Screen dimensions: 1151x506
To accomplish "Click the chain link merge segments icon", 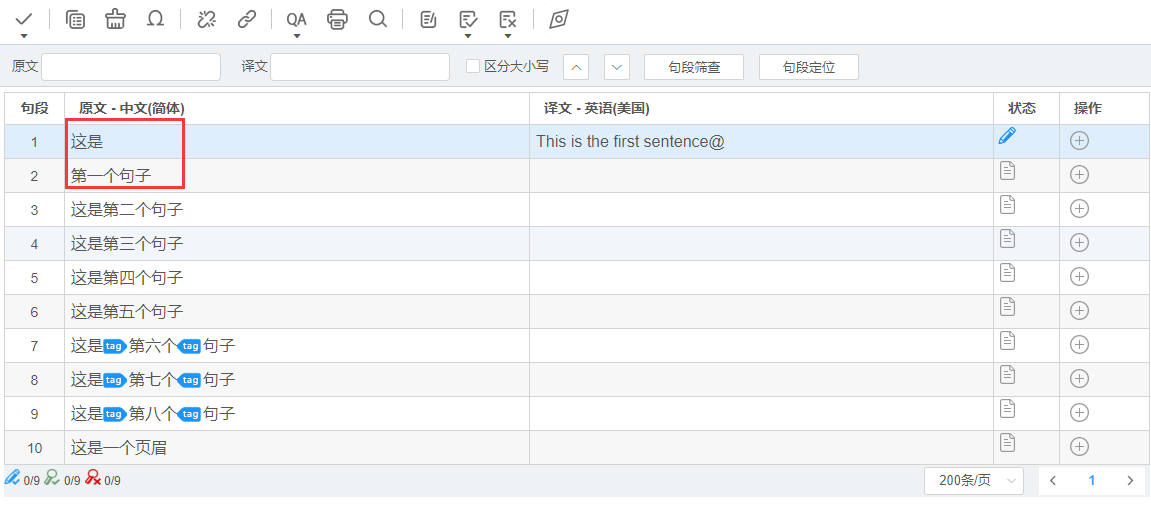I will click(x=247, y=19).
